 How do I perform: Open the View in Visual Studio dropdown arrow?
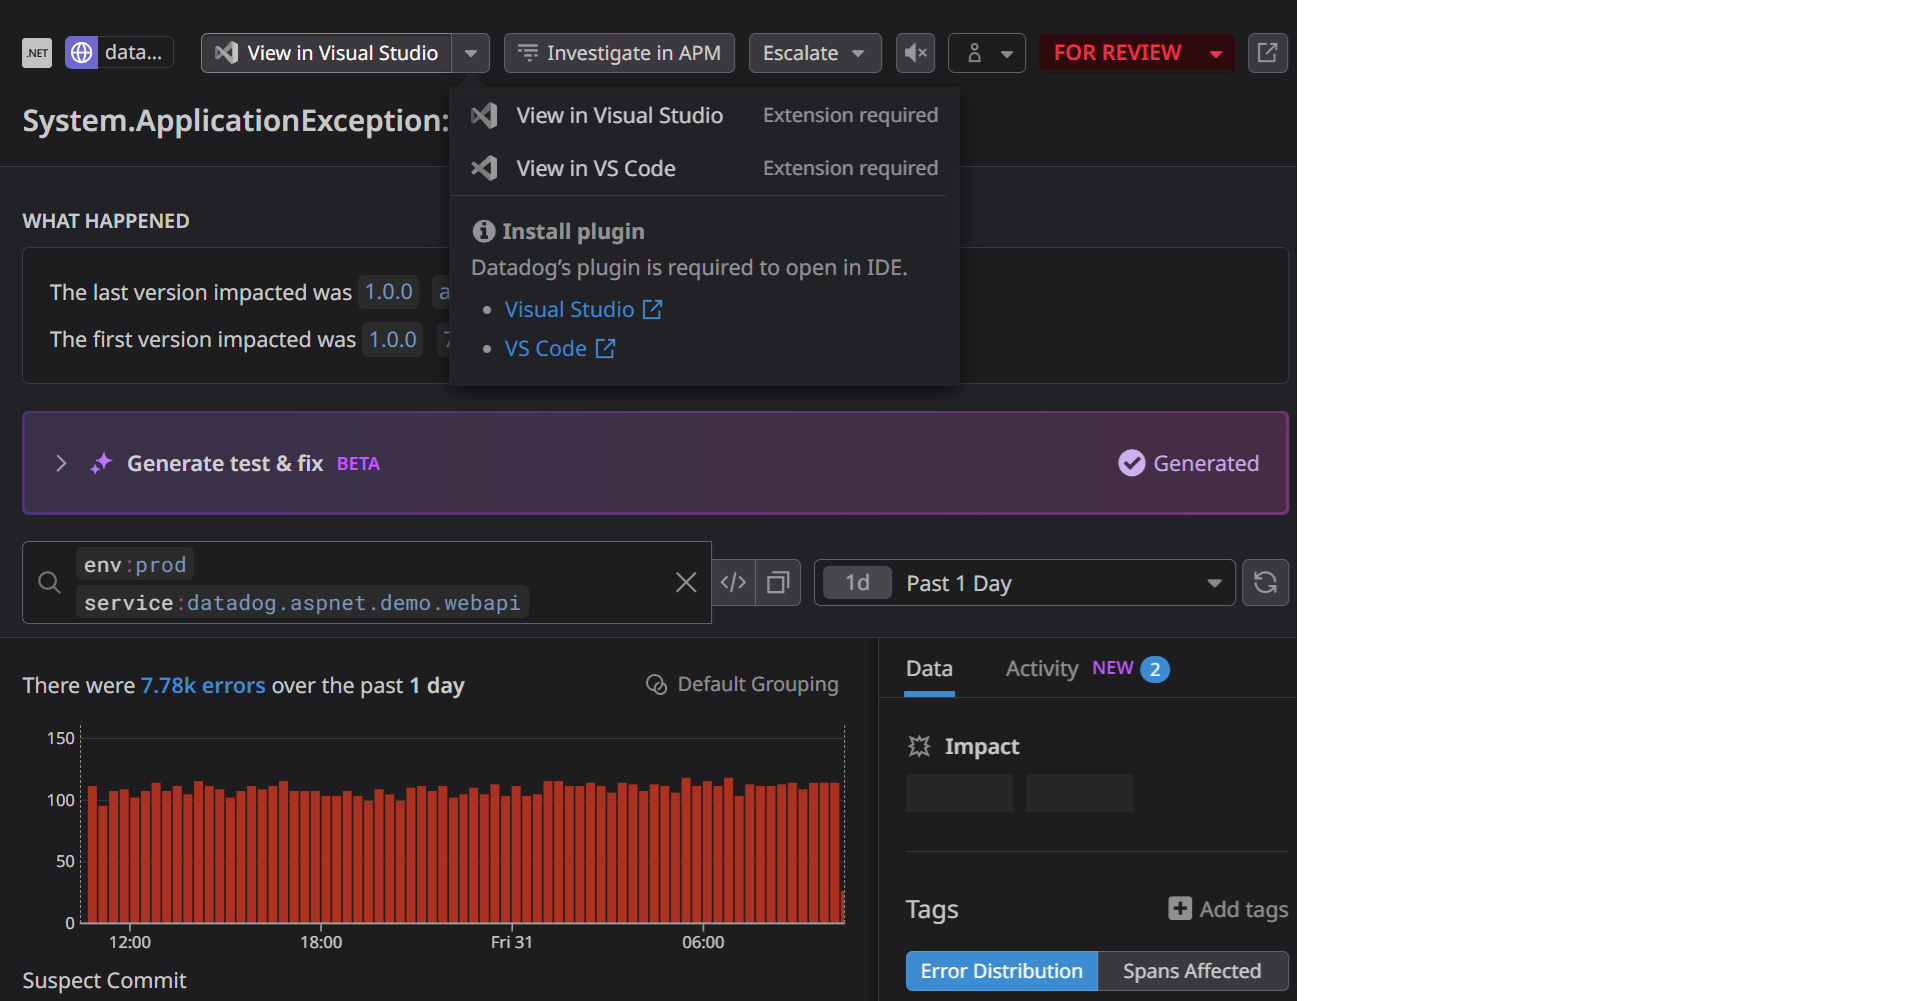point(470,53)
